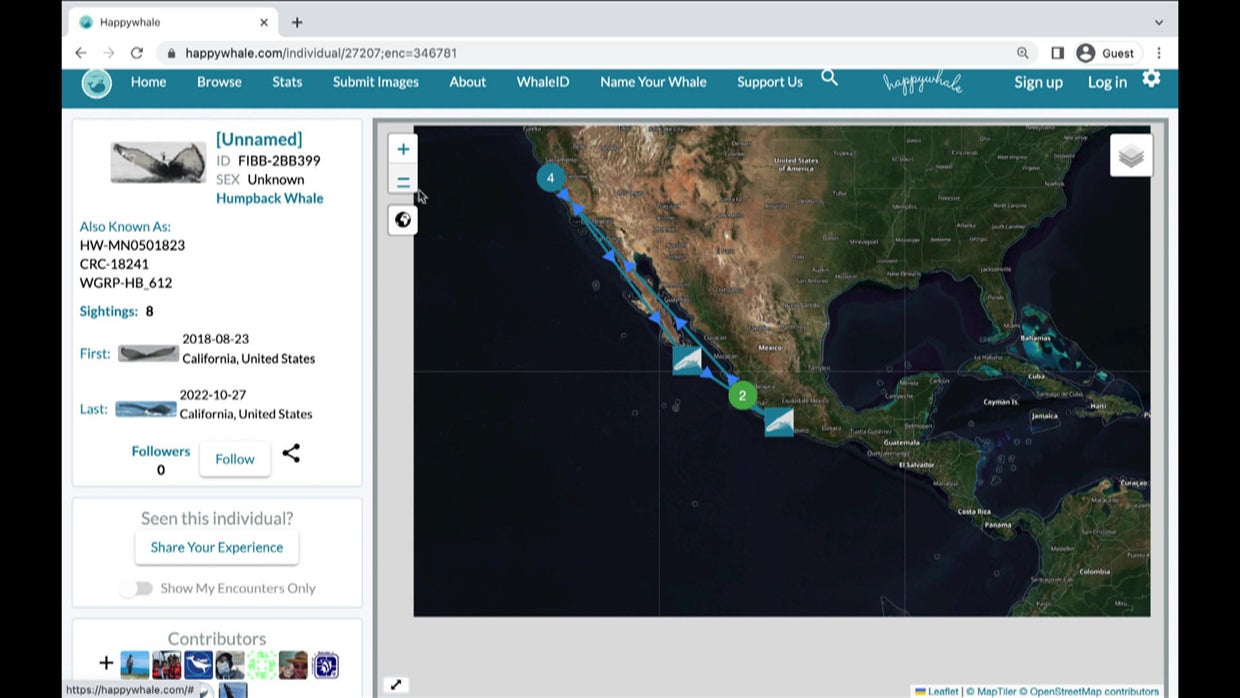Go back in browser history
This screenshot has height=698, width=1240.
pos(81,53)
